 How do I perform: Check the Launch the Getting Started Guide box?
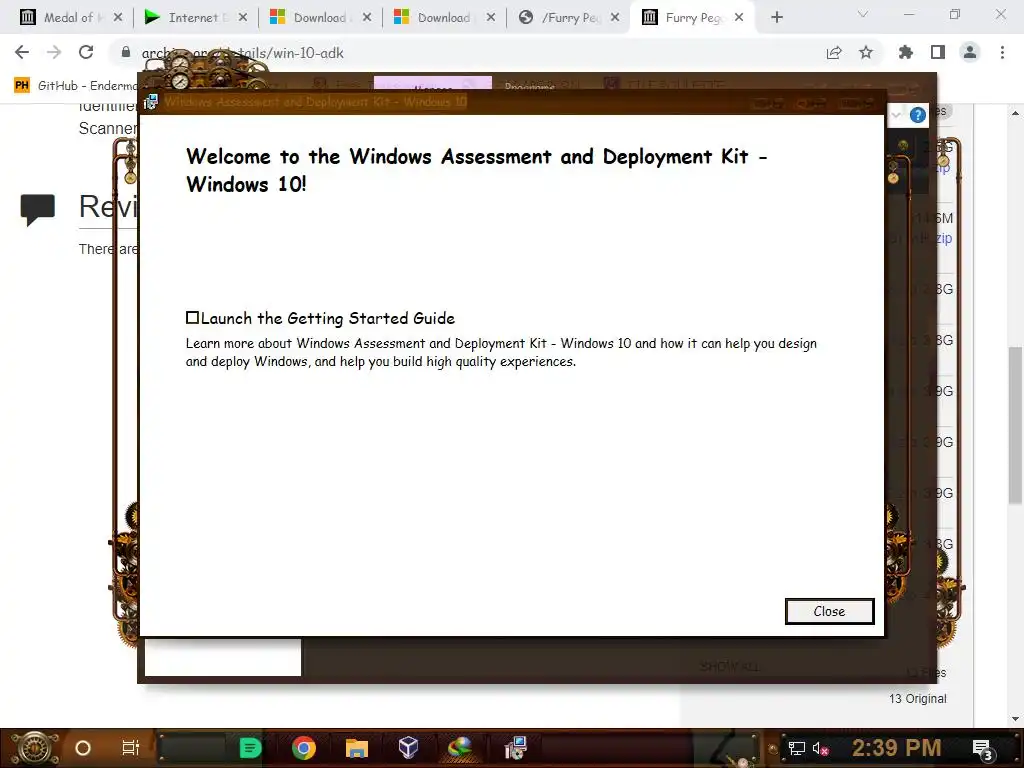point(192,318)
